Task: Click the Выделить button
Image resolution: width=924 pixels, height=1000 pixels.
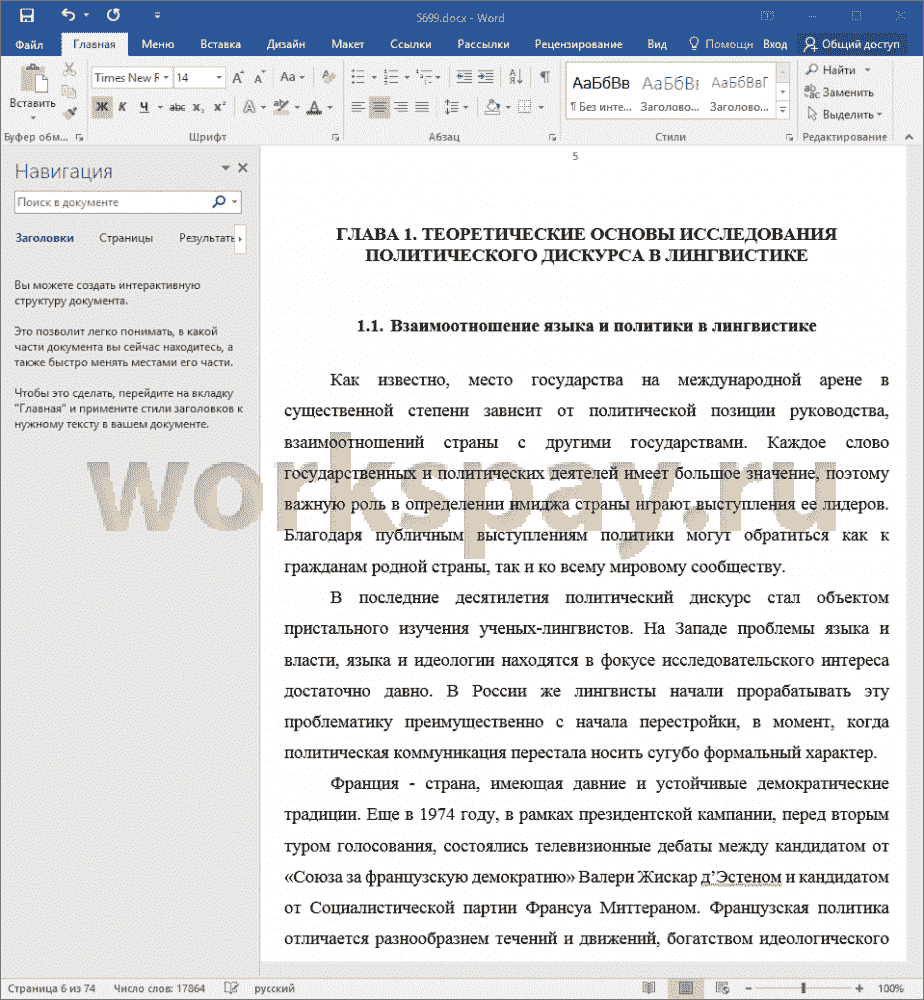Action: click(844, 114)
